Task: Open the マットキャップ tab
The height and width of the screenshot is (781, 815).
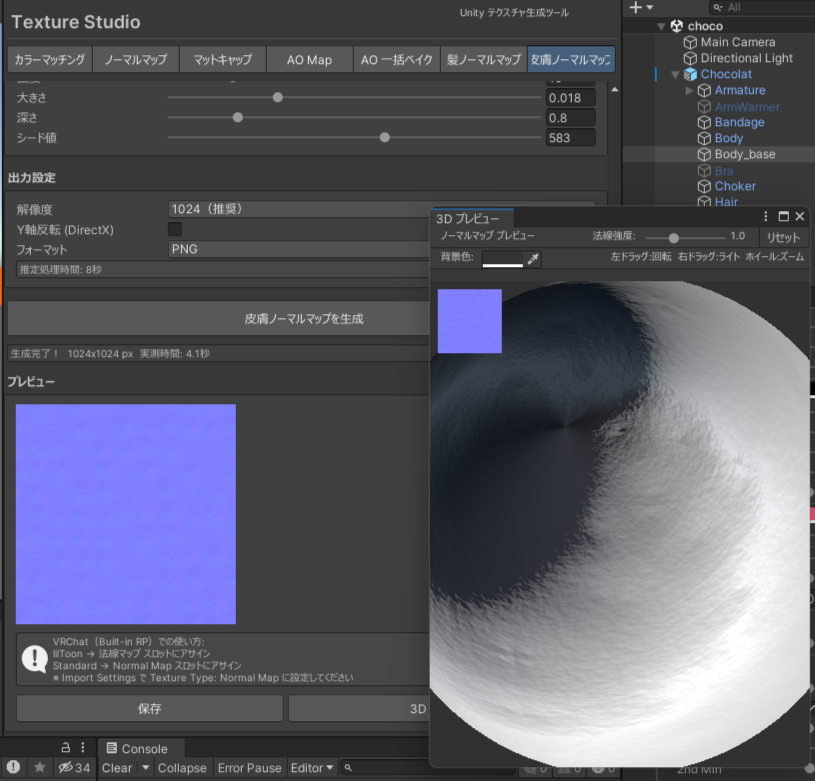Action: (223, 59)
